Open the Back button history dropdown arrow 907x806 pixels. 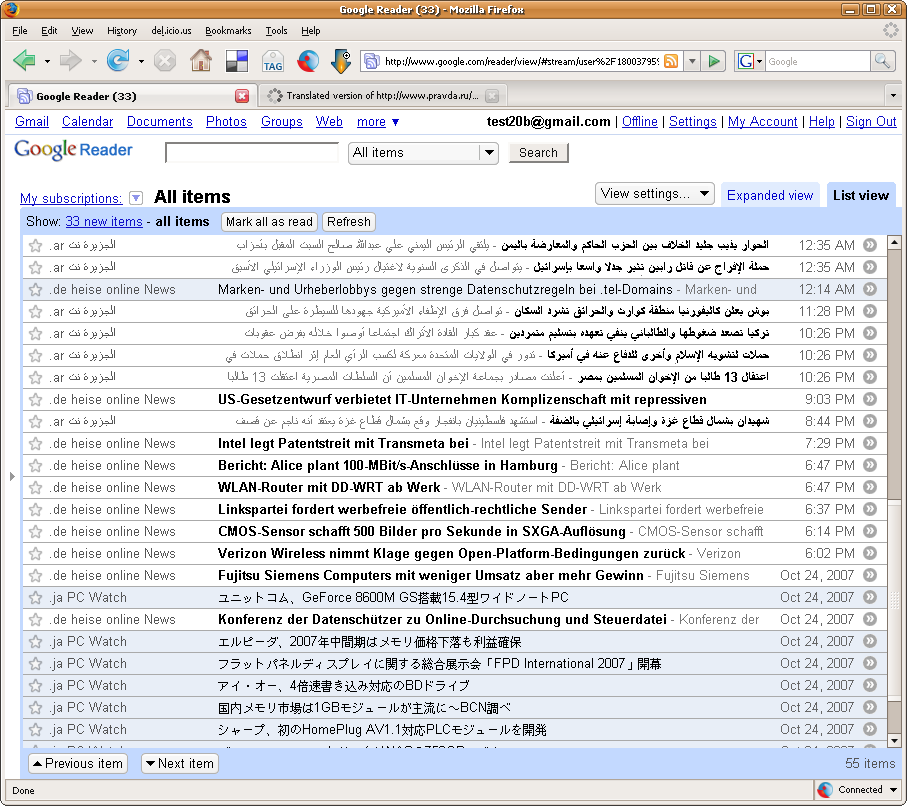(x=47, y=61)
